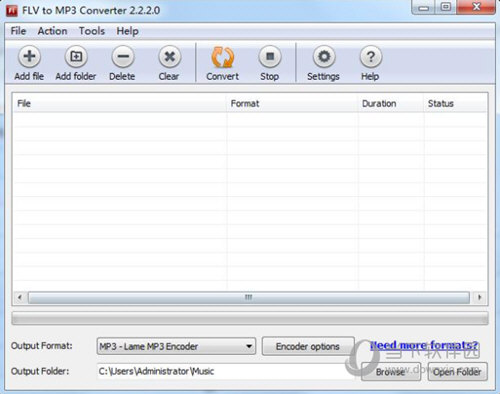Viewport: 500px width, 394px height.
Task: Open Settings via the gear icon
Action: (x=324, y=57)
